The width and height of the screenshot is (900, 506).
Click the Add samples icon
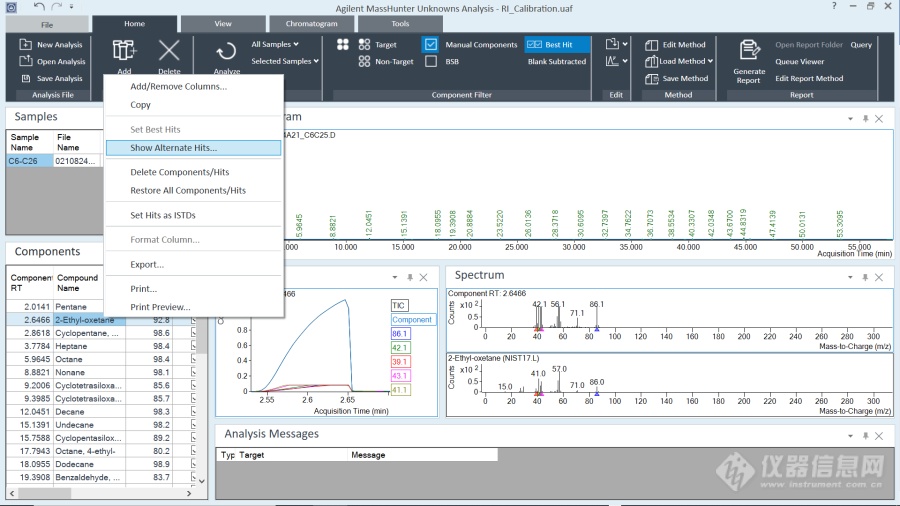124,50
